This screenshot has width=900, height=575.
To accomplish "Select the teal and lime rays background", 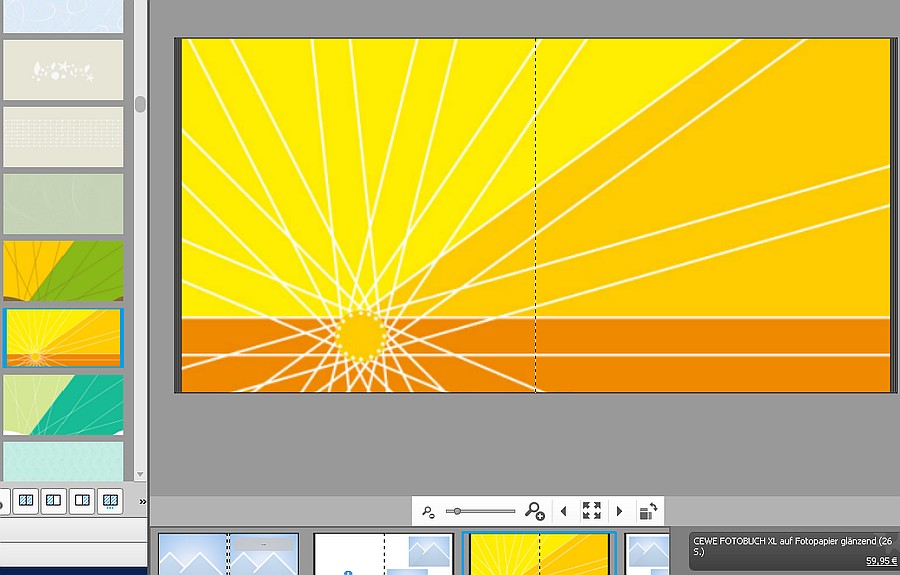I will pyautogui.click(x=63, y=405).
